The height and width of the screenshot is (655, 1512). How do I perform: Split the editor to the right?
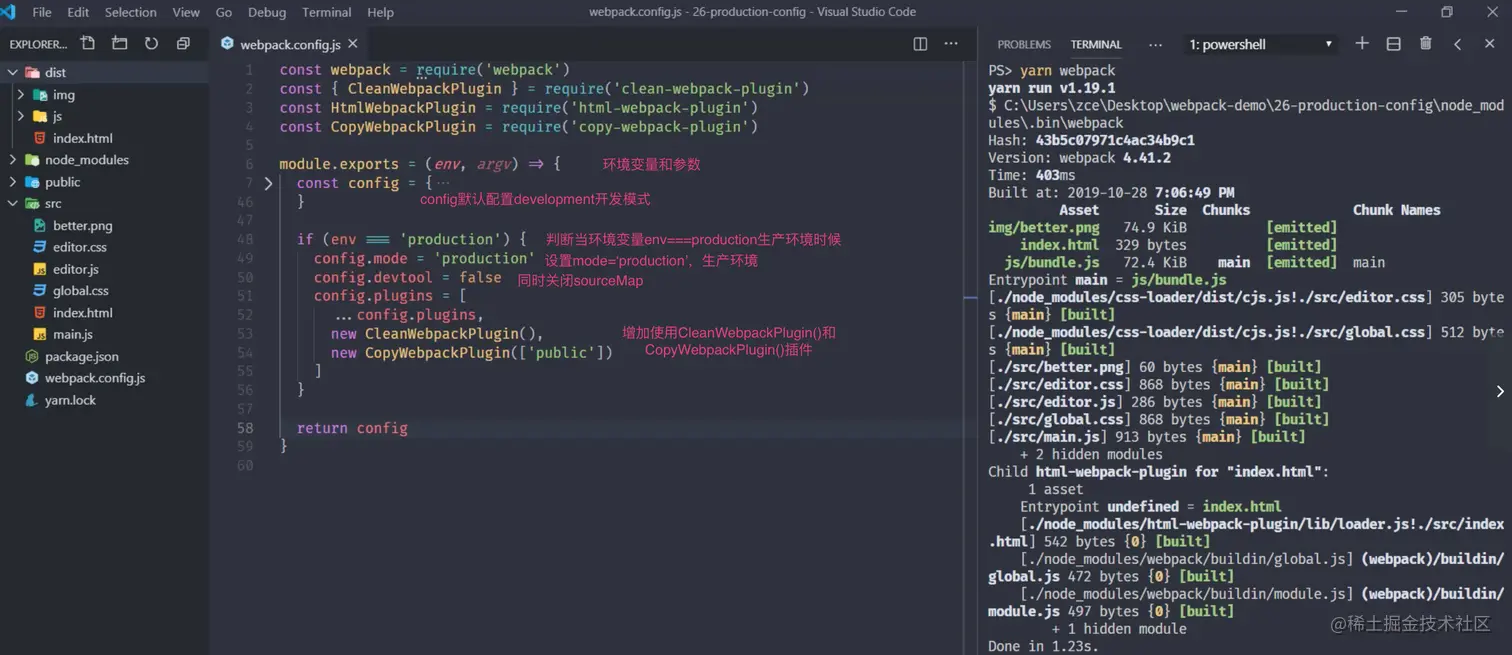[x=920, y=44]
